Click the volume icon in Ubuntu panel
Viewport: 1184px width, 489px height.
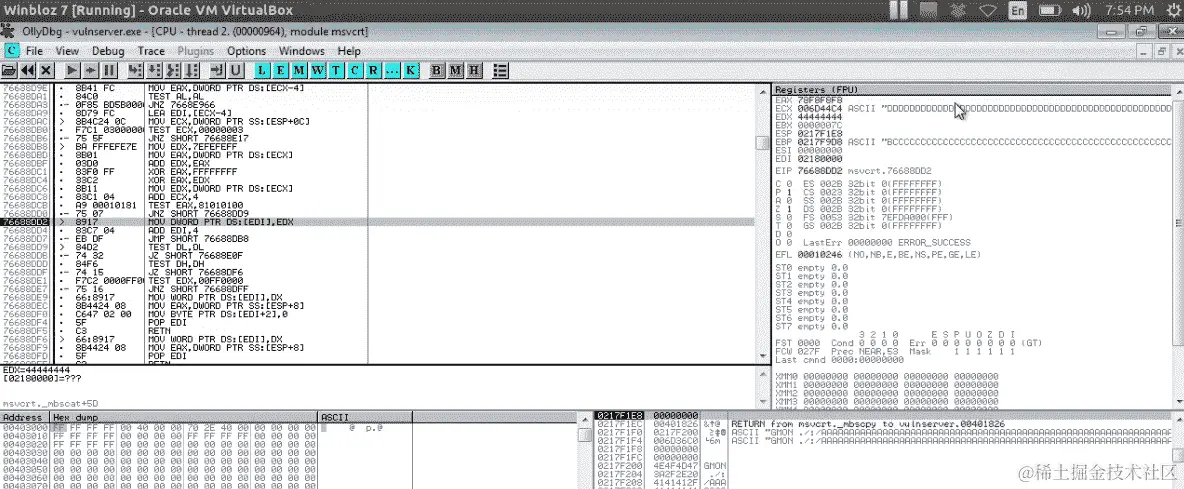click(x=1081, y=11)
